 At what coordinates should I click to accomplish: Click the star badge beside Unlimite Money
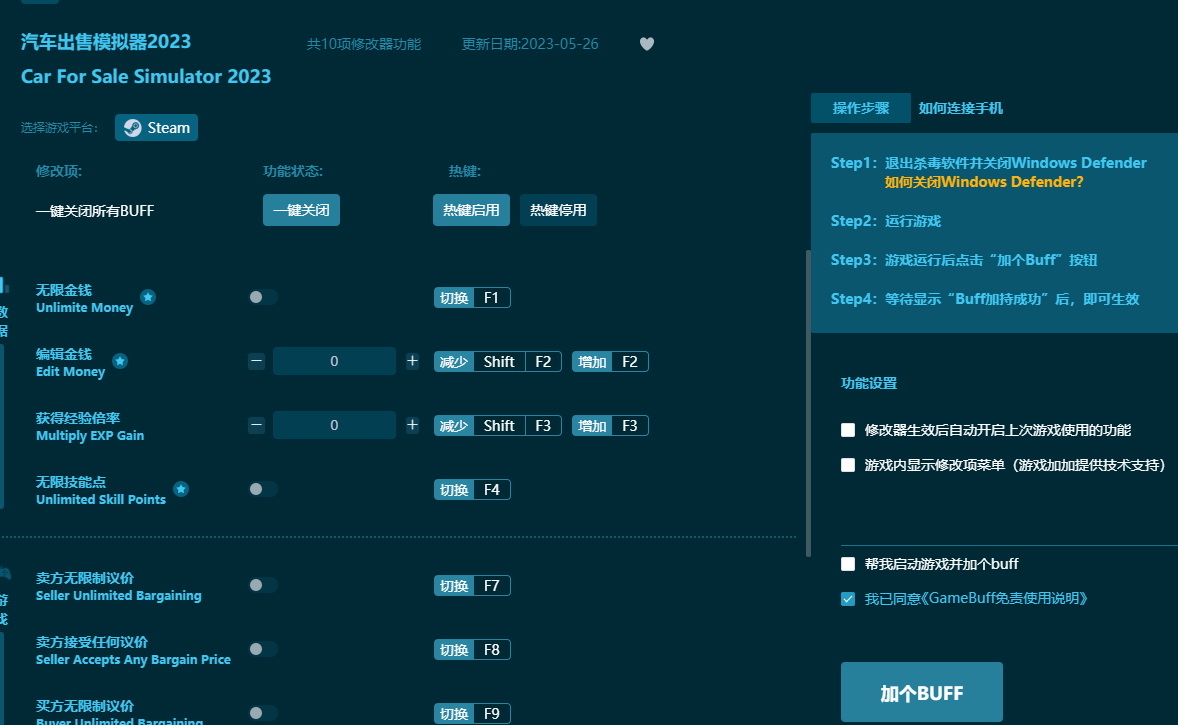pyautogui.click(x=148, y=297)
